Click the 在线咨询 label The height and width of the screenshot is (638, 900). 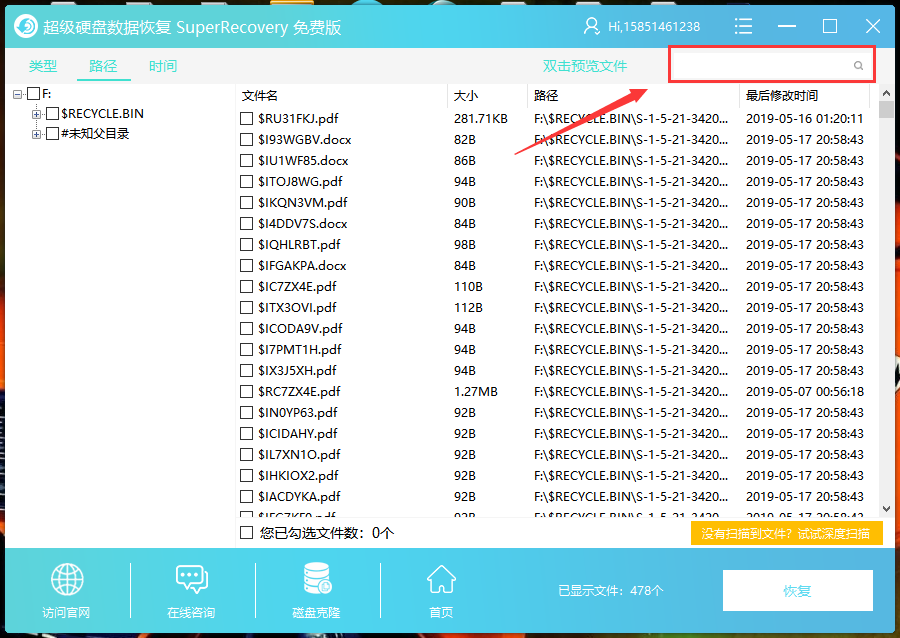[191, 613]
